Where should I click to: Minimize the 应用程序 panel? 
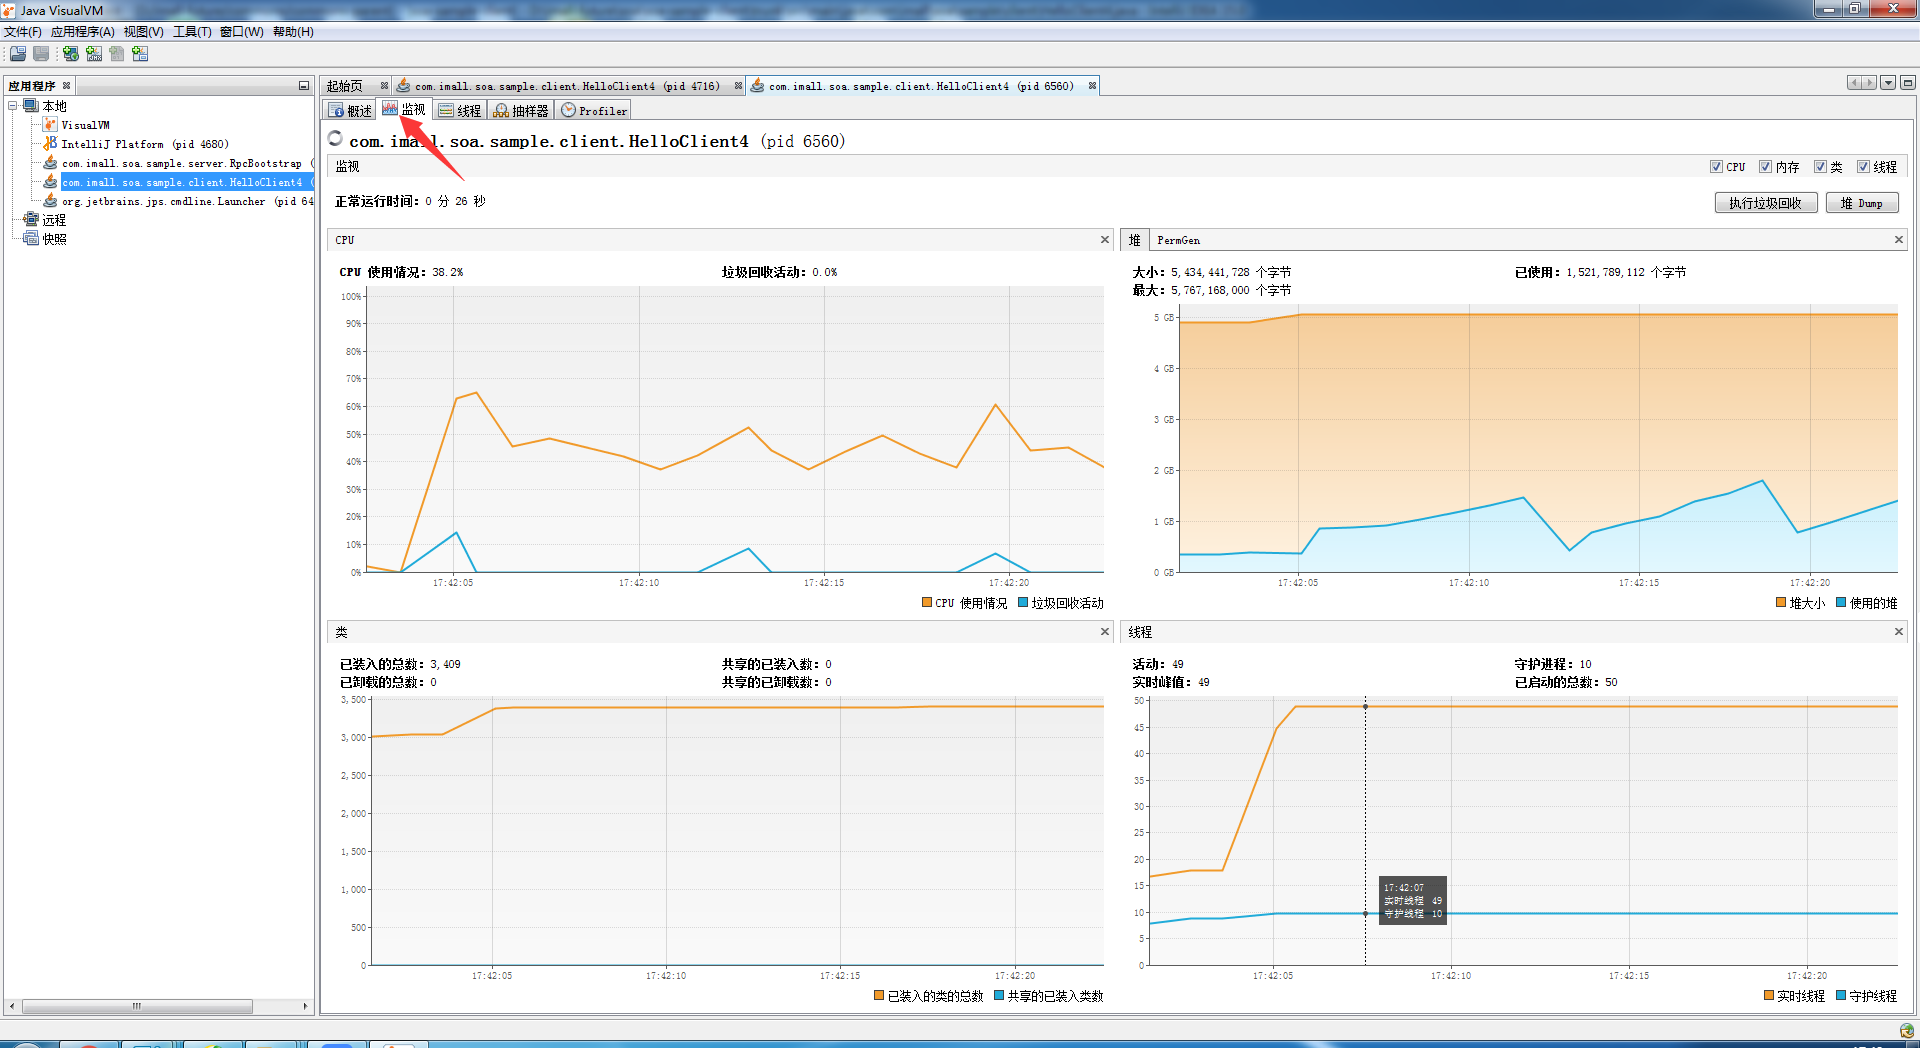(x=304, y=86)
